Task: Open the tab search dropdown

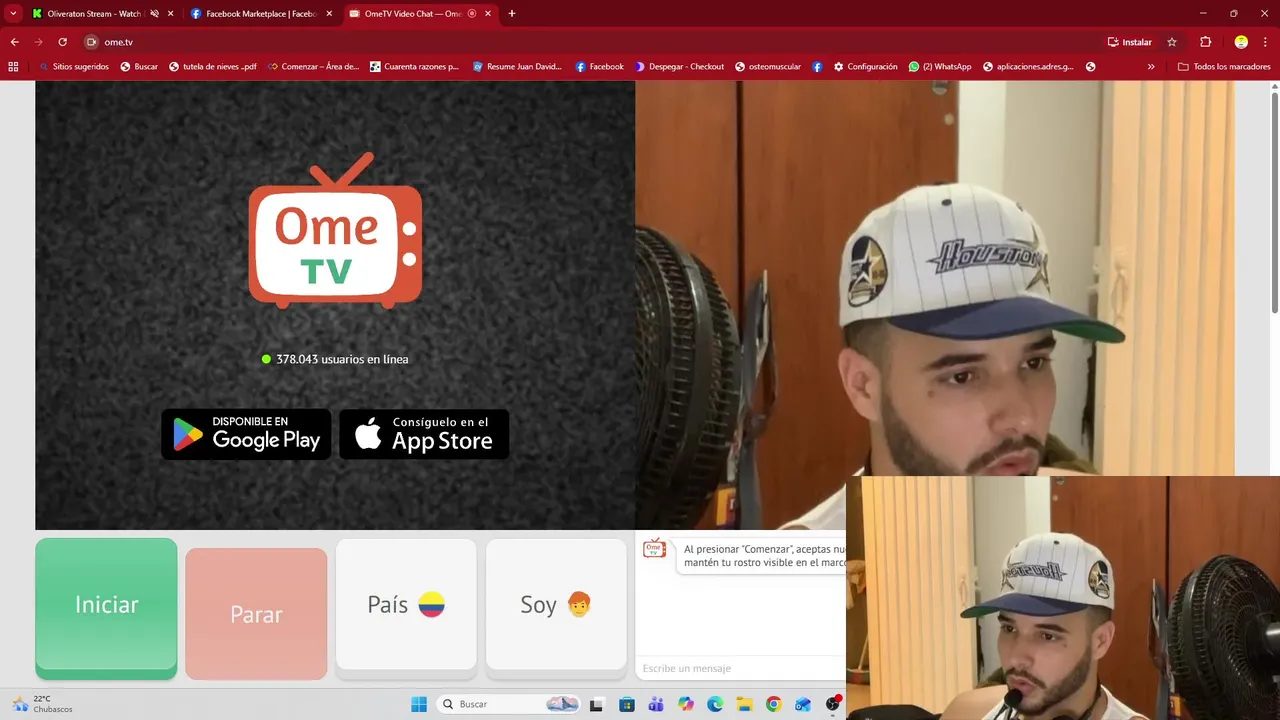Action: click(x=13, y=14)
